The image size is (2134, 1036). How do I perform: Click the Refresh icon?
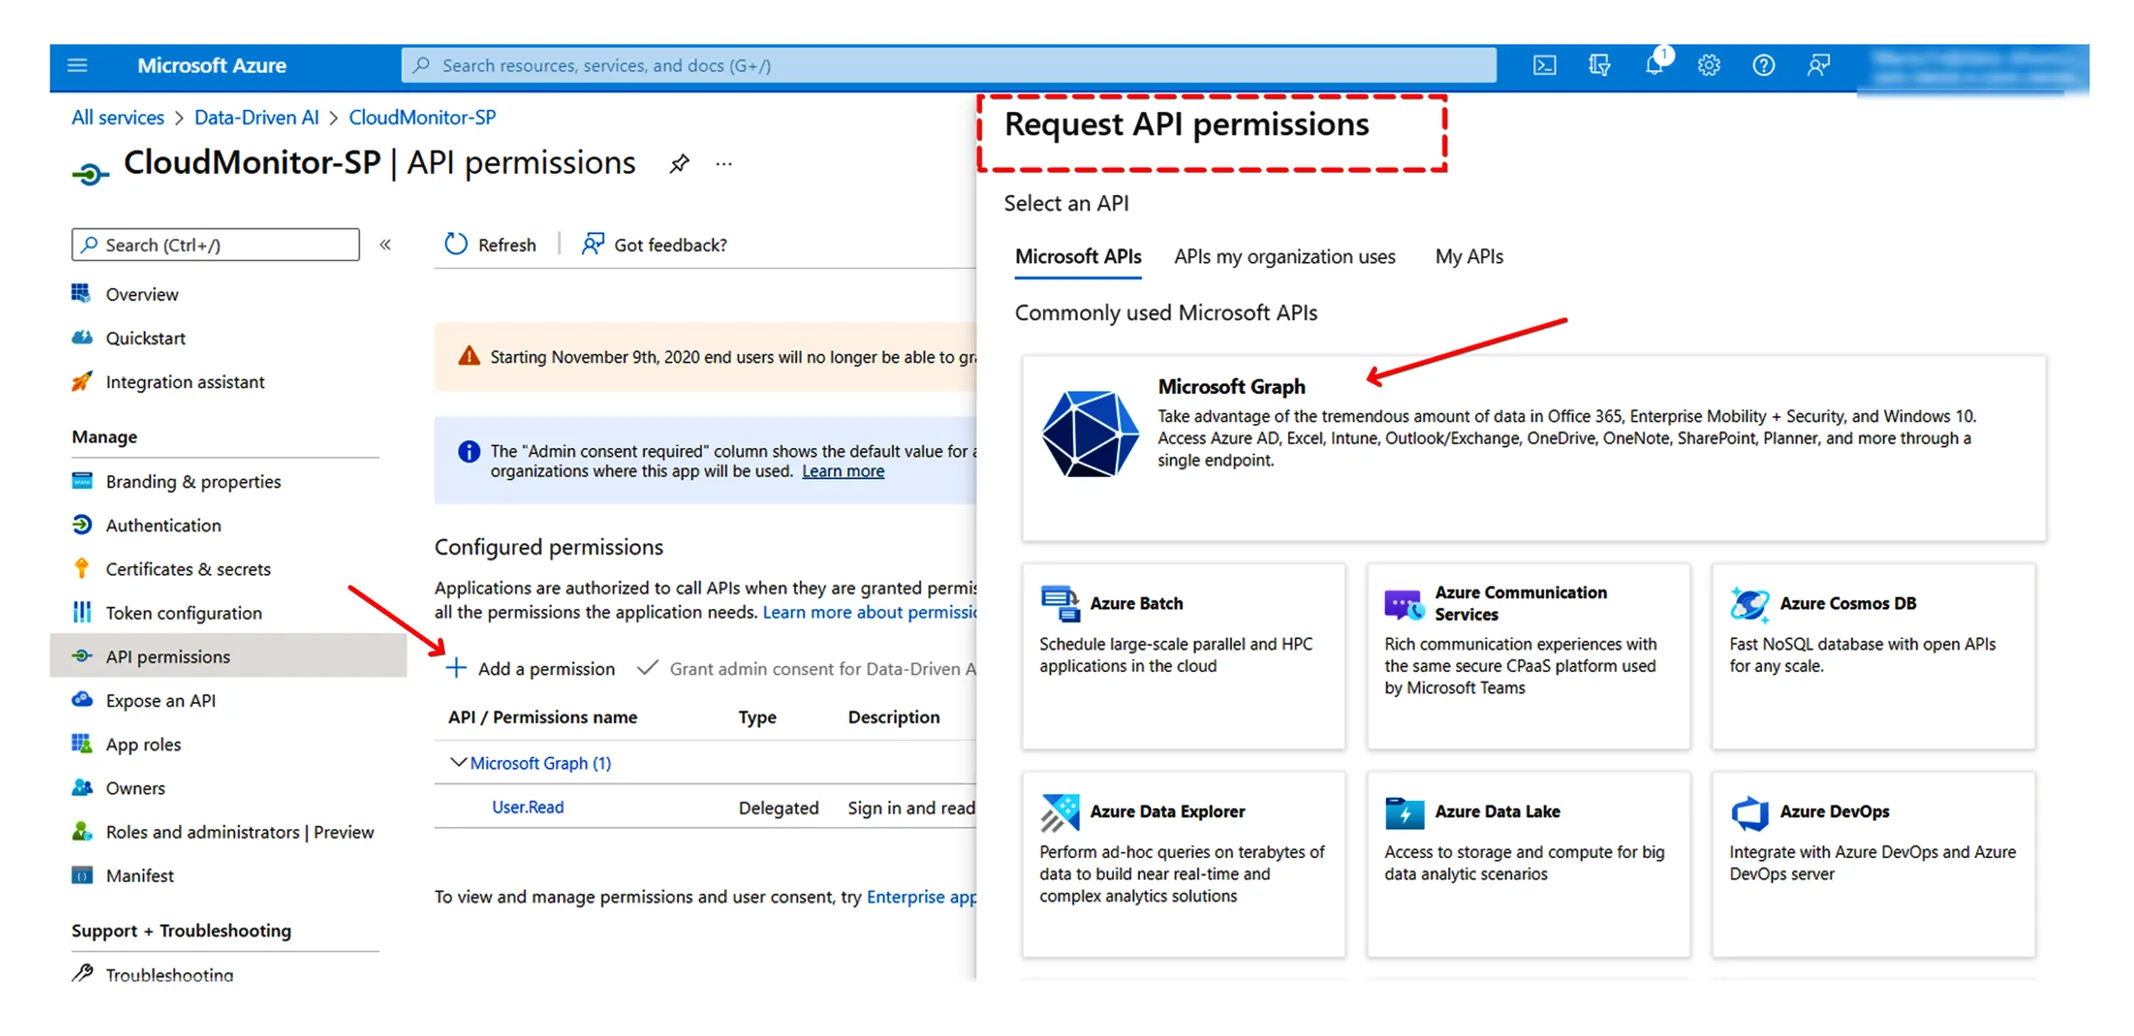pos(456,244)
